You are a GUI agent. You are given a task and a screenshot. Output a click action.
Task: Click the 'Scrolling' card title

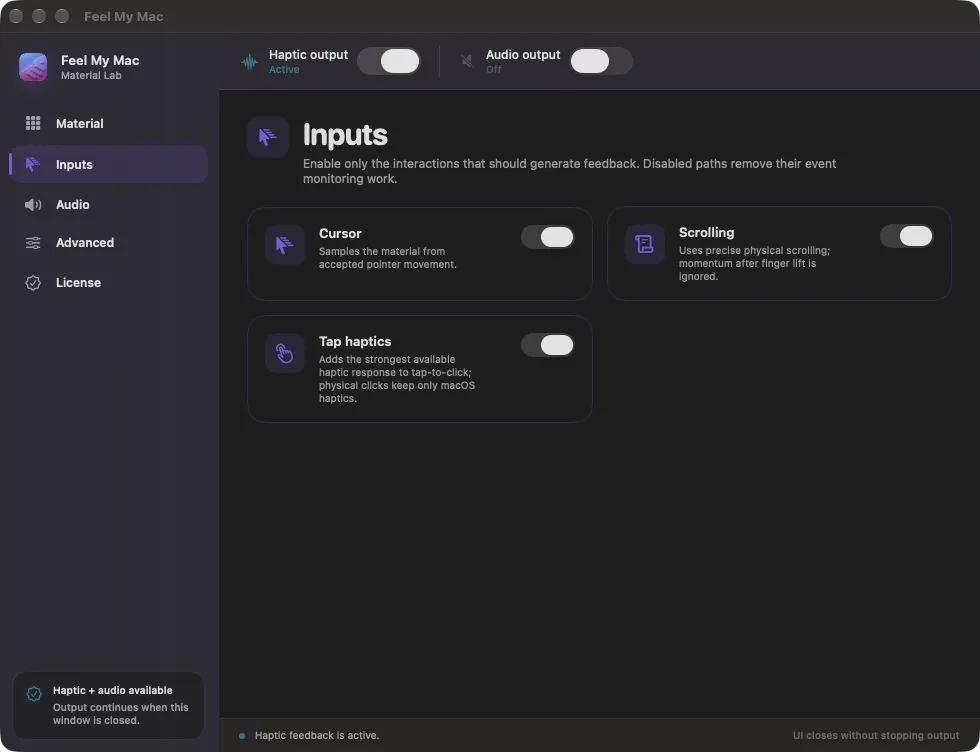(x=706, y=233)
